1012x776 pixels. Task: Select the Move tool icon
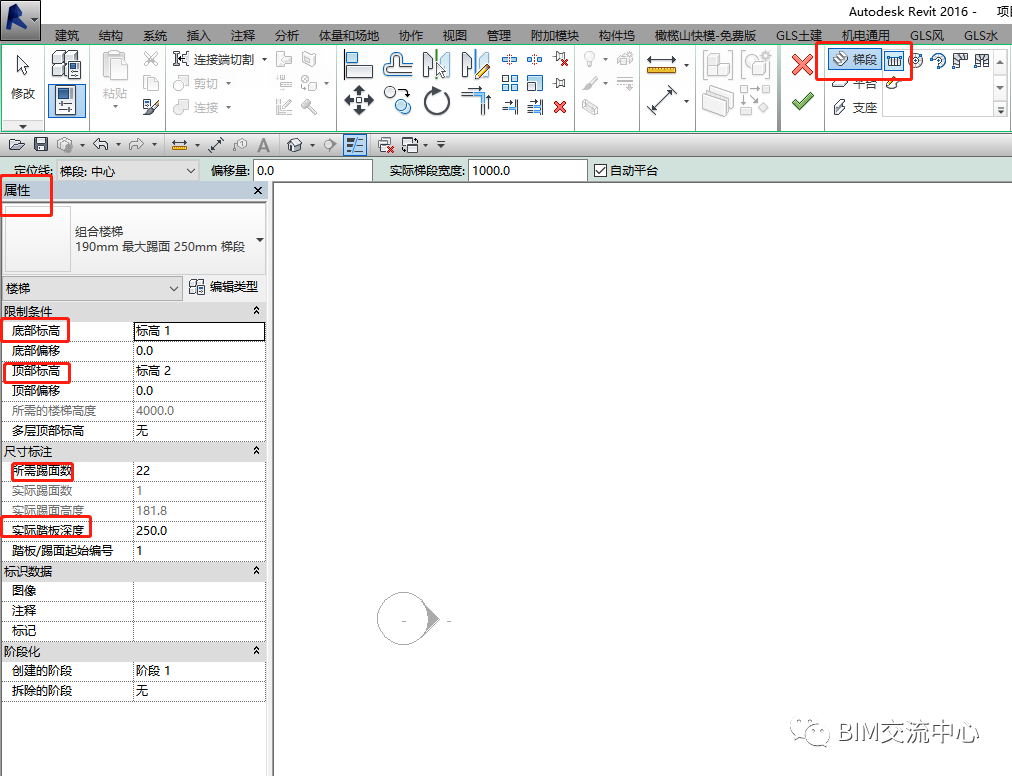coord(359,100)
